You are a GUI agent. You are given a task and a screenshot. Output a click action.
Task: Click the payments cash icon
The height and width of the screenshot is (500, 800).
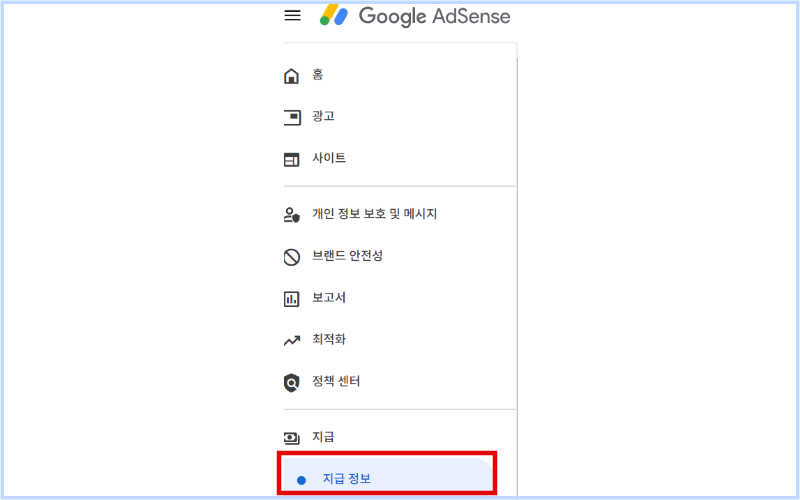click(291, 437)
